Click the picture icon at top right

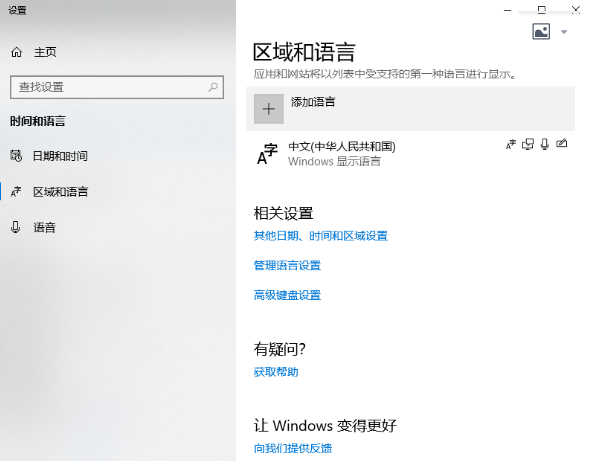pyautogui.click(x=541, y=31)
